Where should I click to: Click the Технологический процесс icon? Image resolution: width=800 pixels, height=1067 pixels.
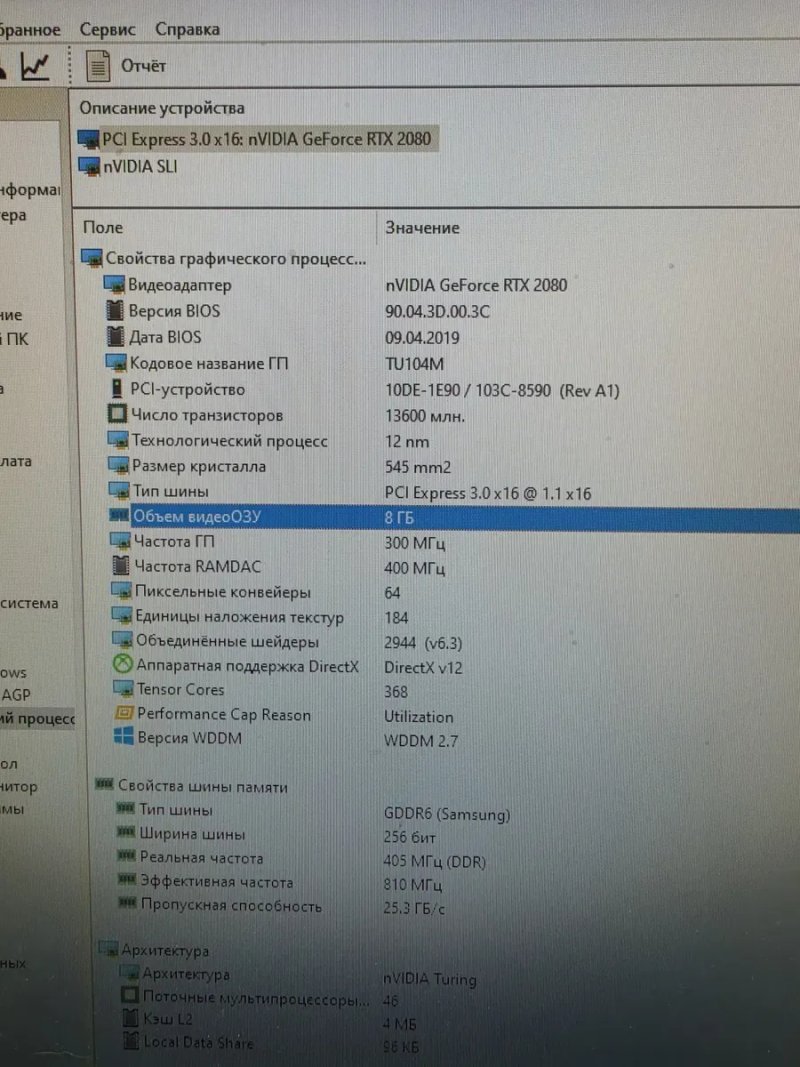point(118,440)
